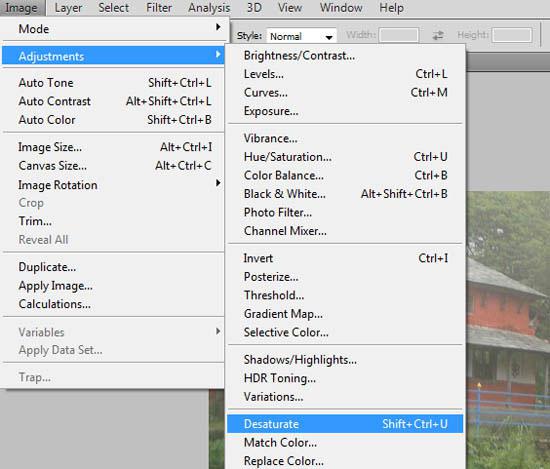Select Curves adjustment
Image resolution: width=550 pixels, height=469 pixels.
(345, 93)
